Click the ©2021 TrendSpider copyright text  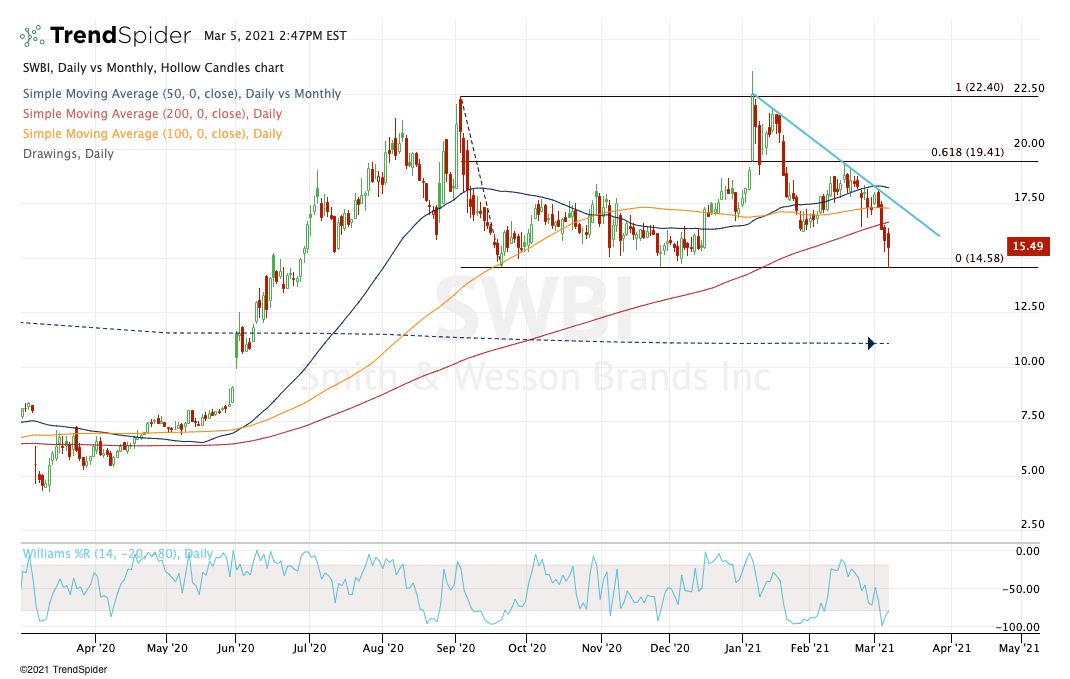(x=63, y=670)
